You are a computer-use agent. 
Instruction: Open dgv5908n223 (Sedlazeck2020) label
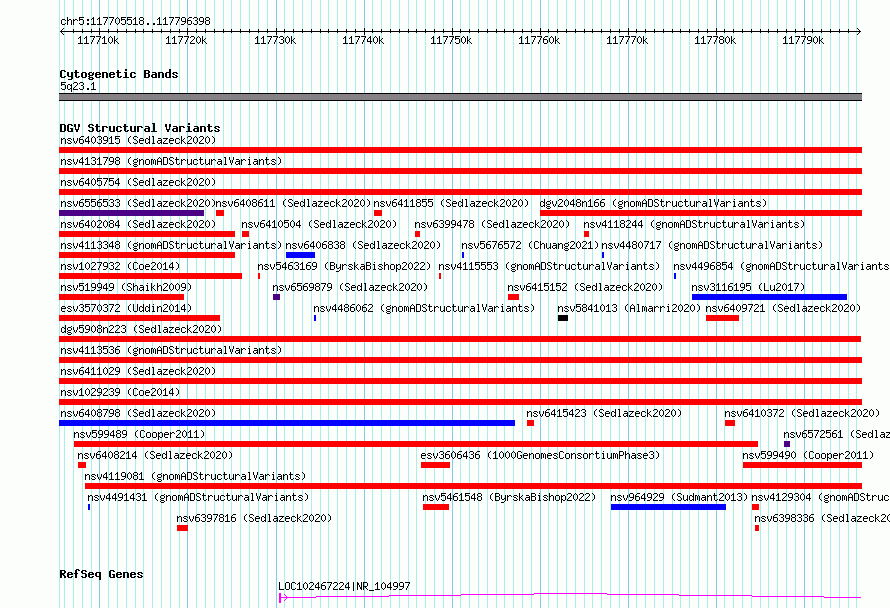tap(141, 329)
